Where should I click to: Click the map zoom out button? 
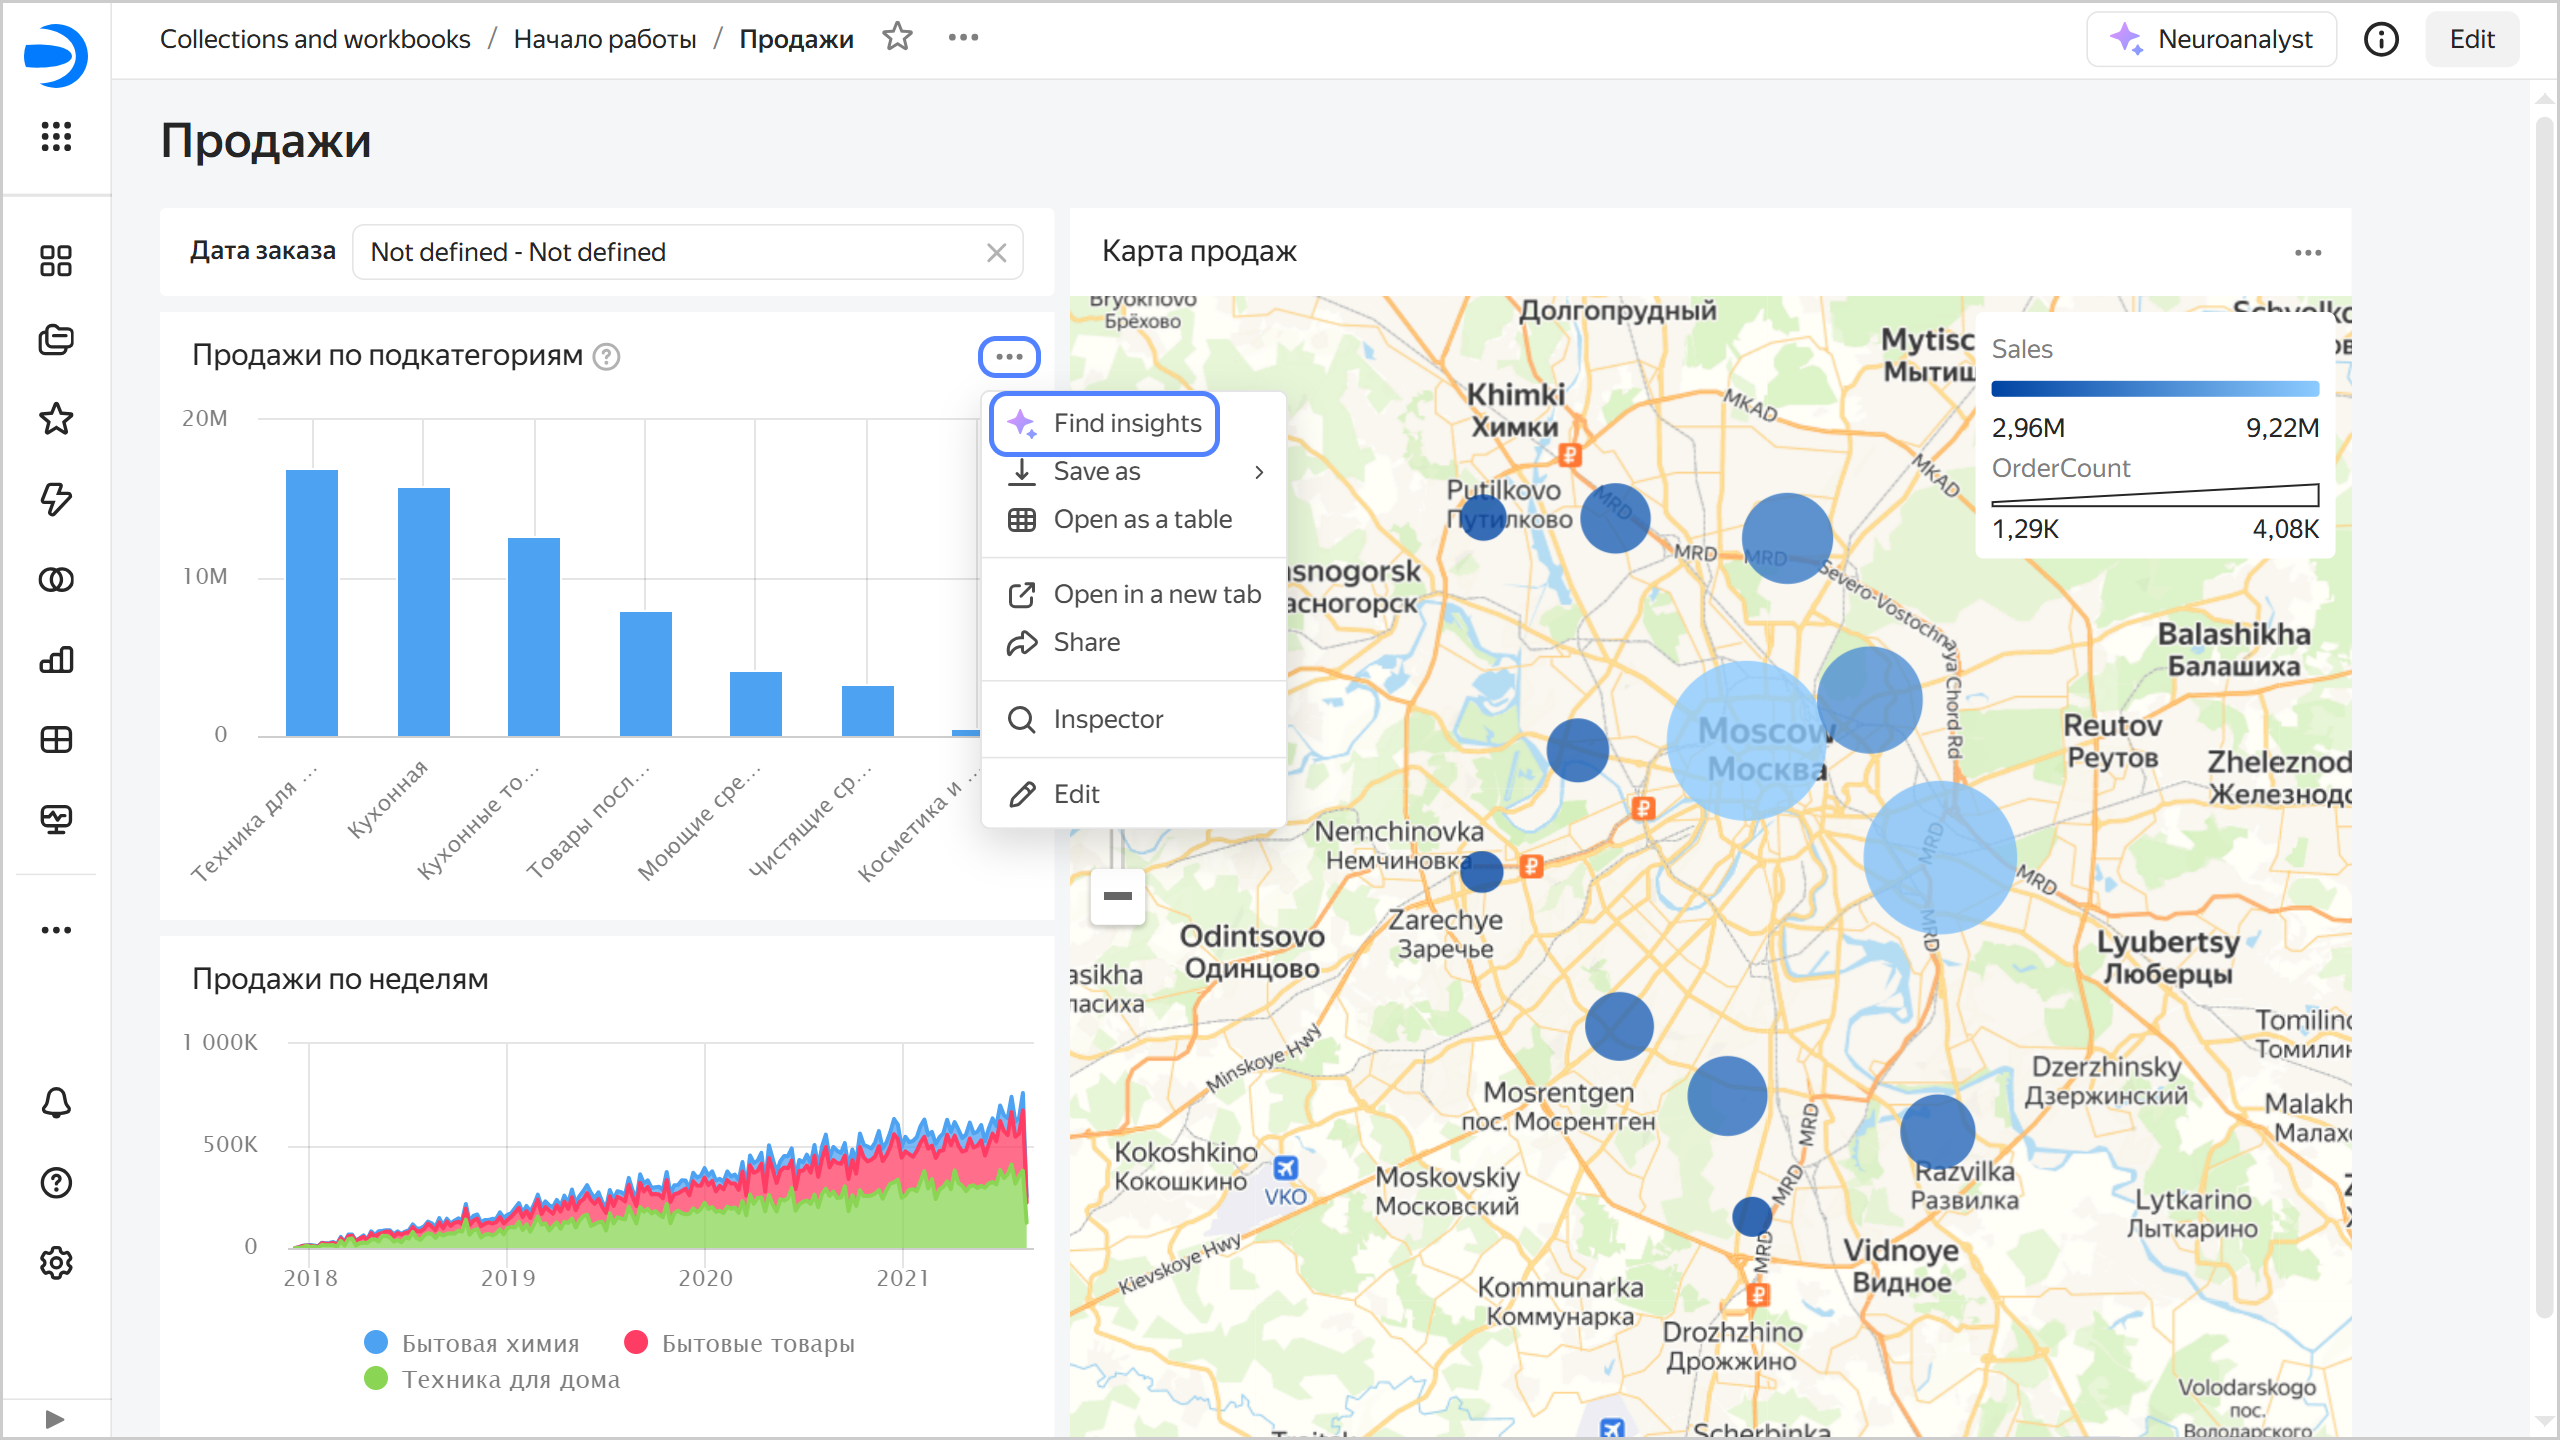click(1117, 896)
